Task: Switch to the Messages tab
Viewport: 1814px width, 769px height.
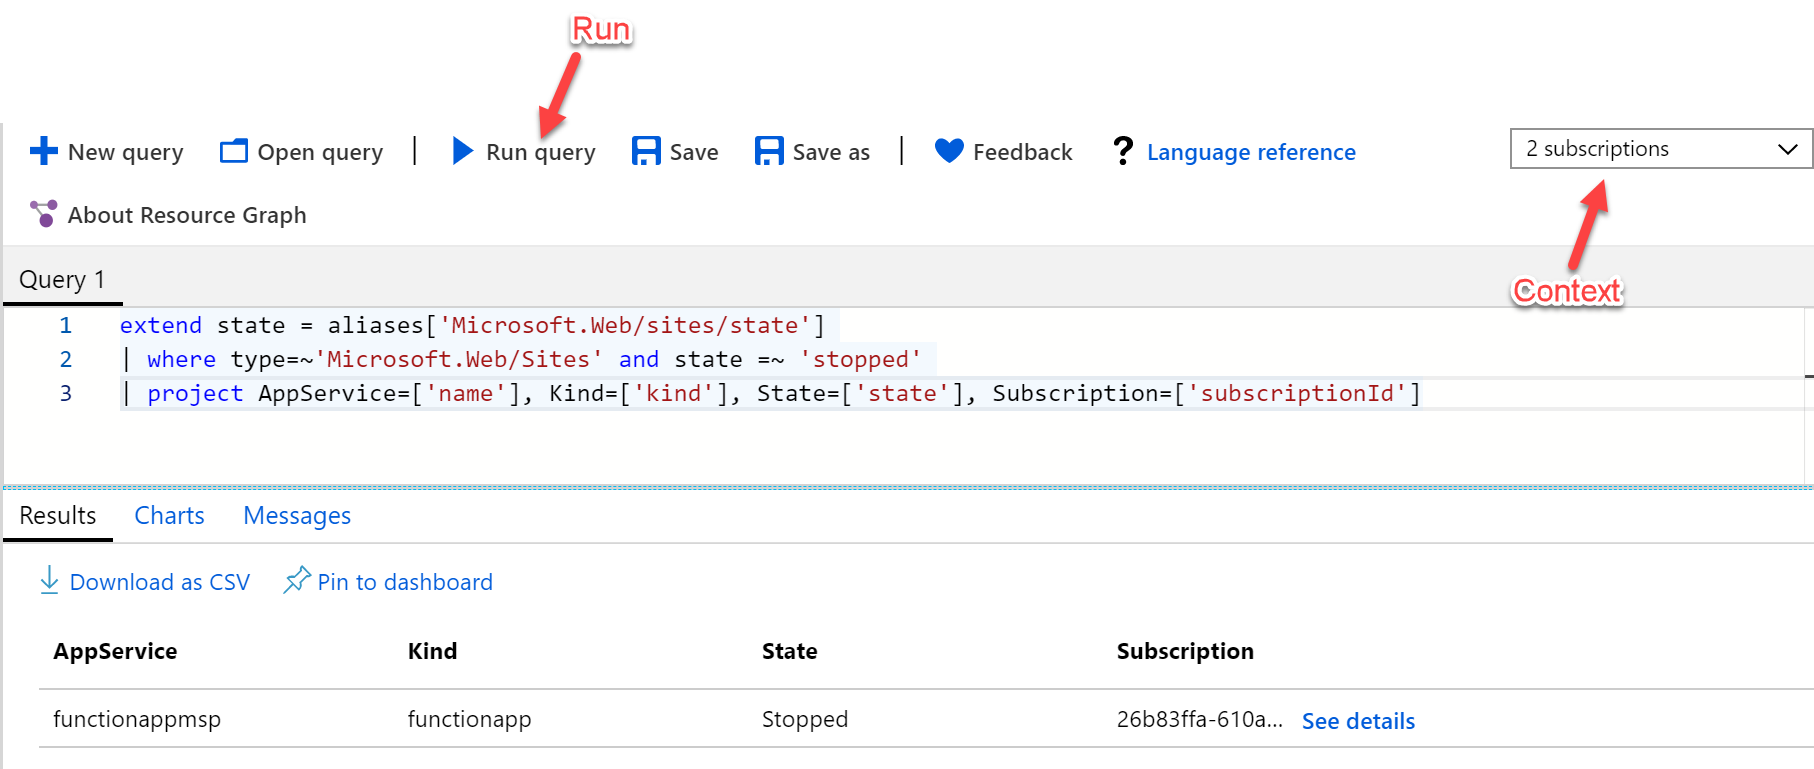Action: pyautogui.click(x=297, y=516)
